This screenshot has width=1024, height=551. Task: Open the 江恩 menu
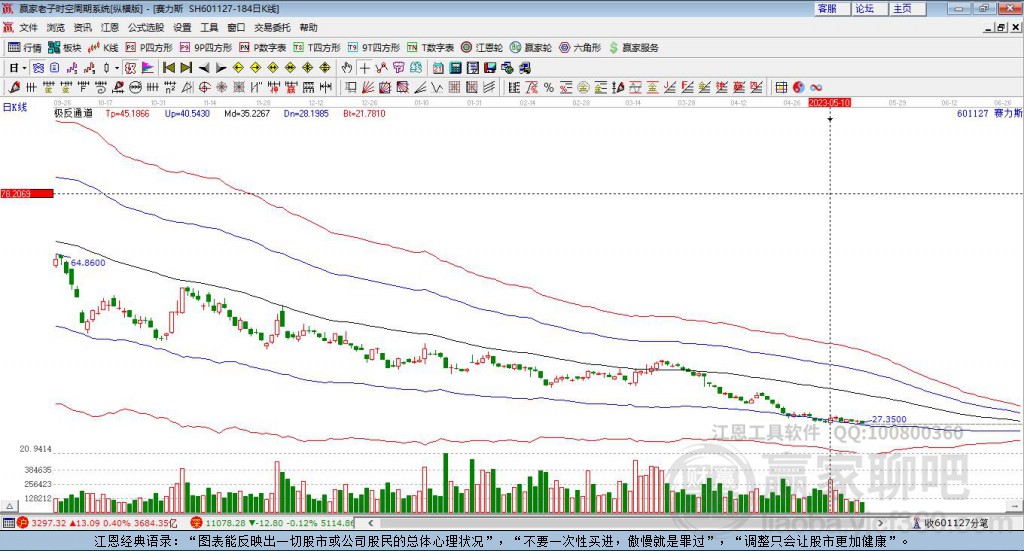[110, 27]
